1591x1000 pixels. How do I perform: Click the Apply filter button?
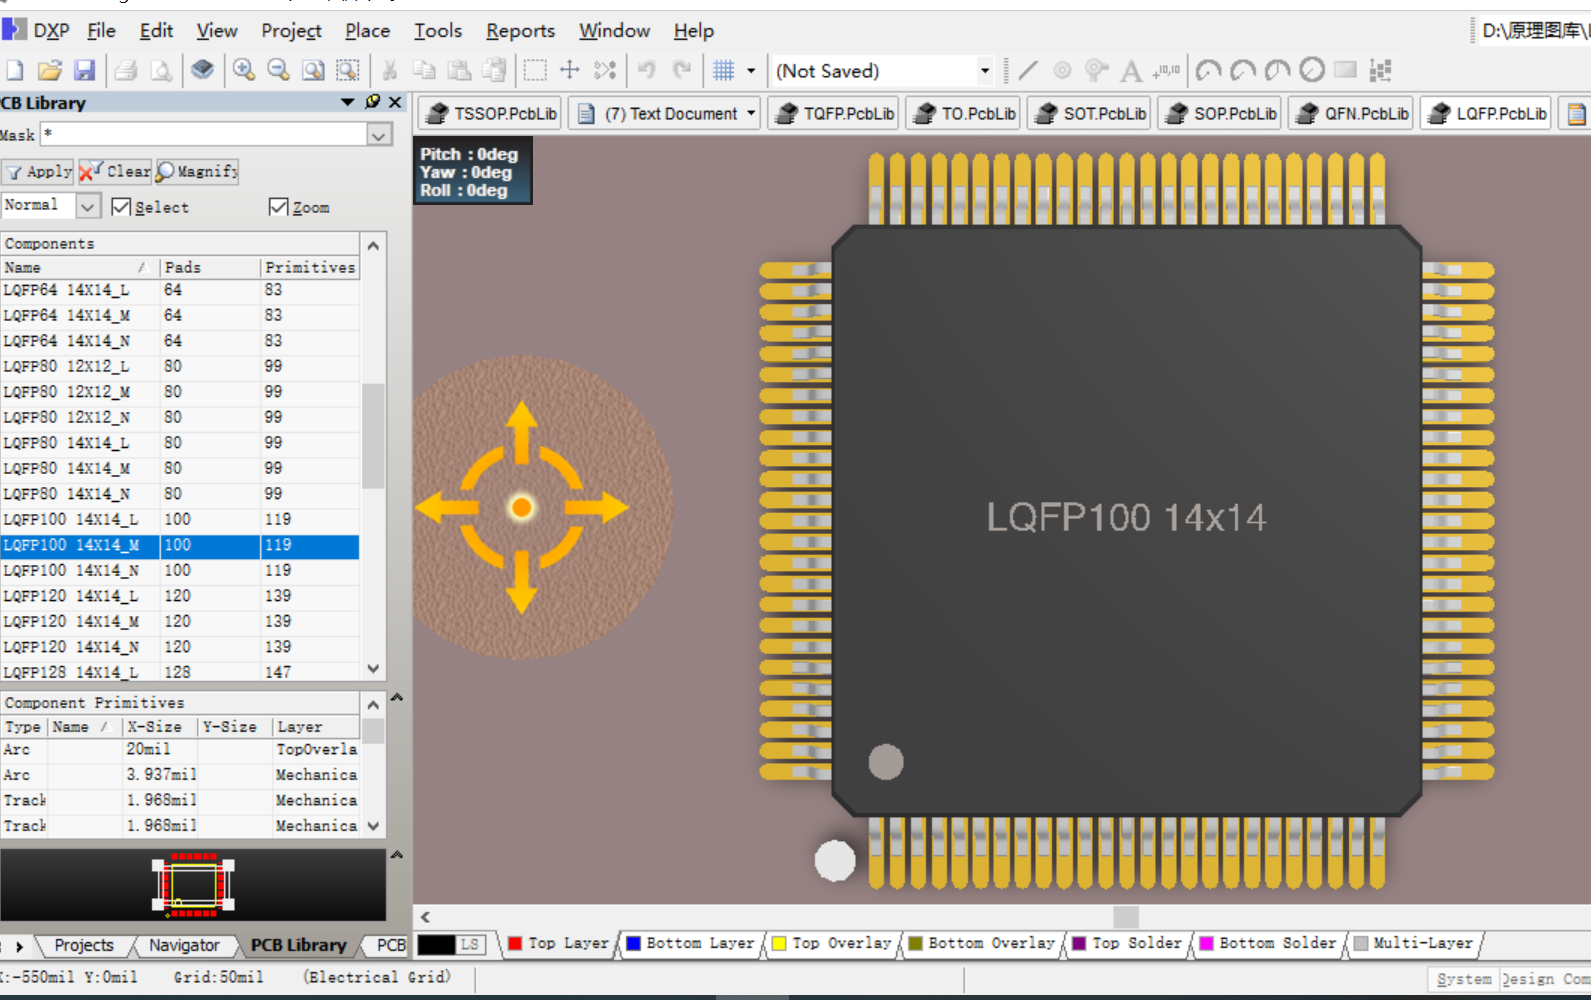click(x=38, y=171)
